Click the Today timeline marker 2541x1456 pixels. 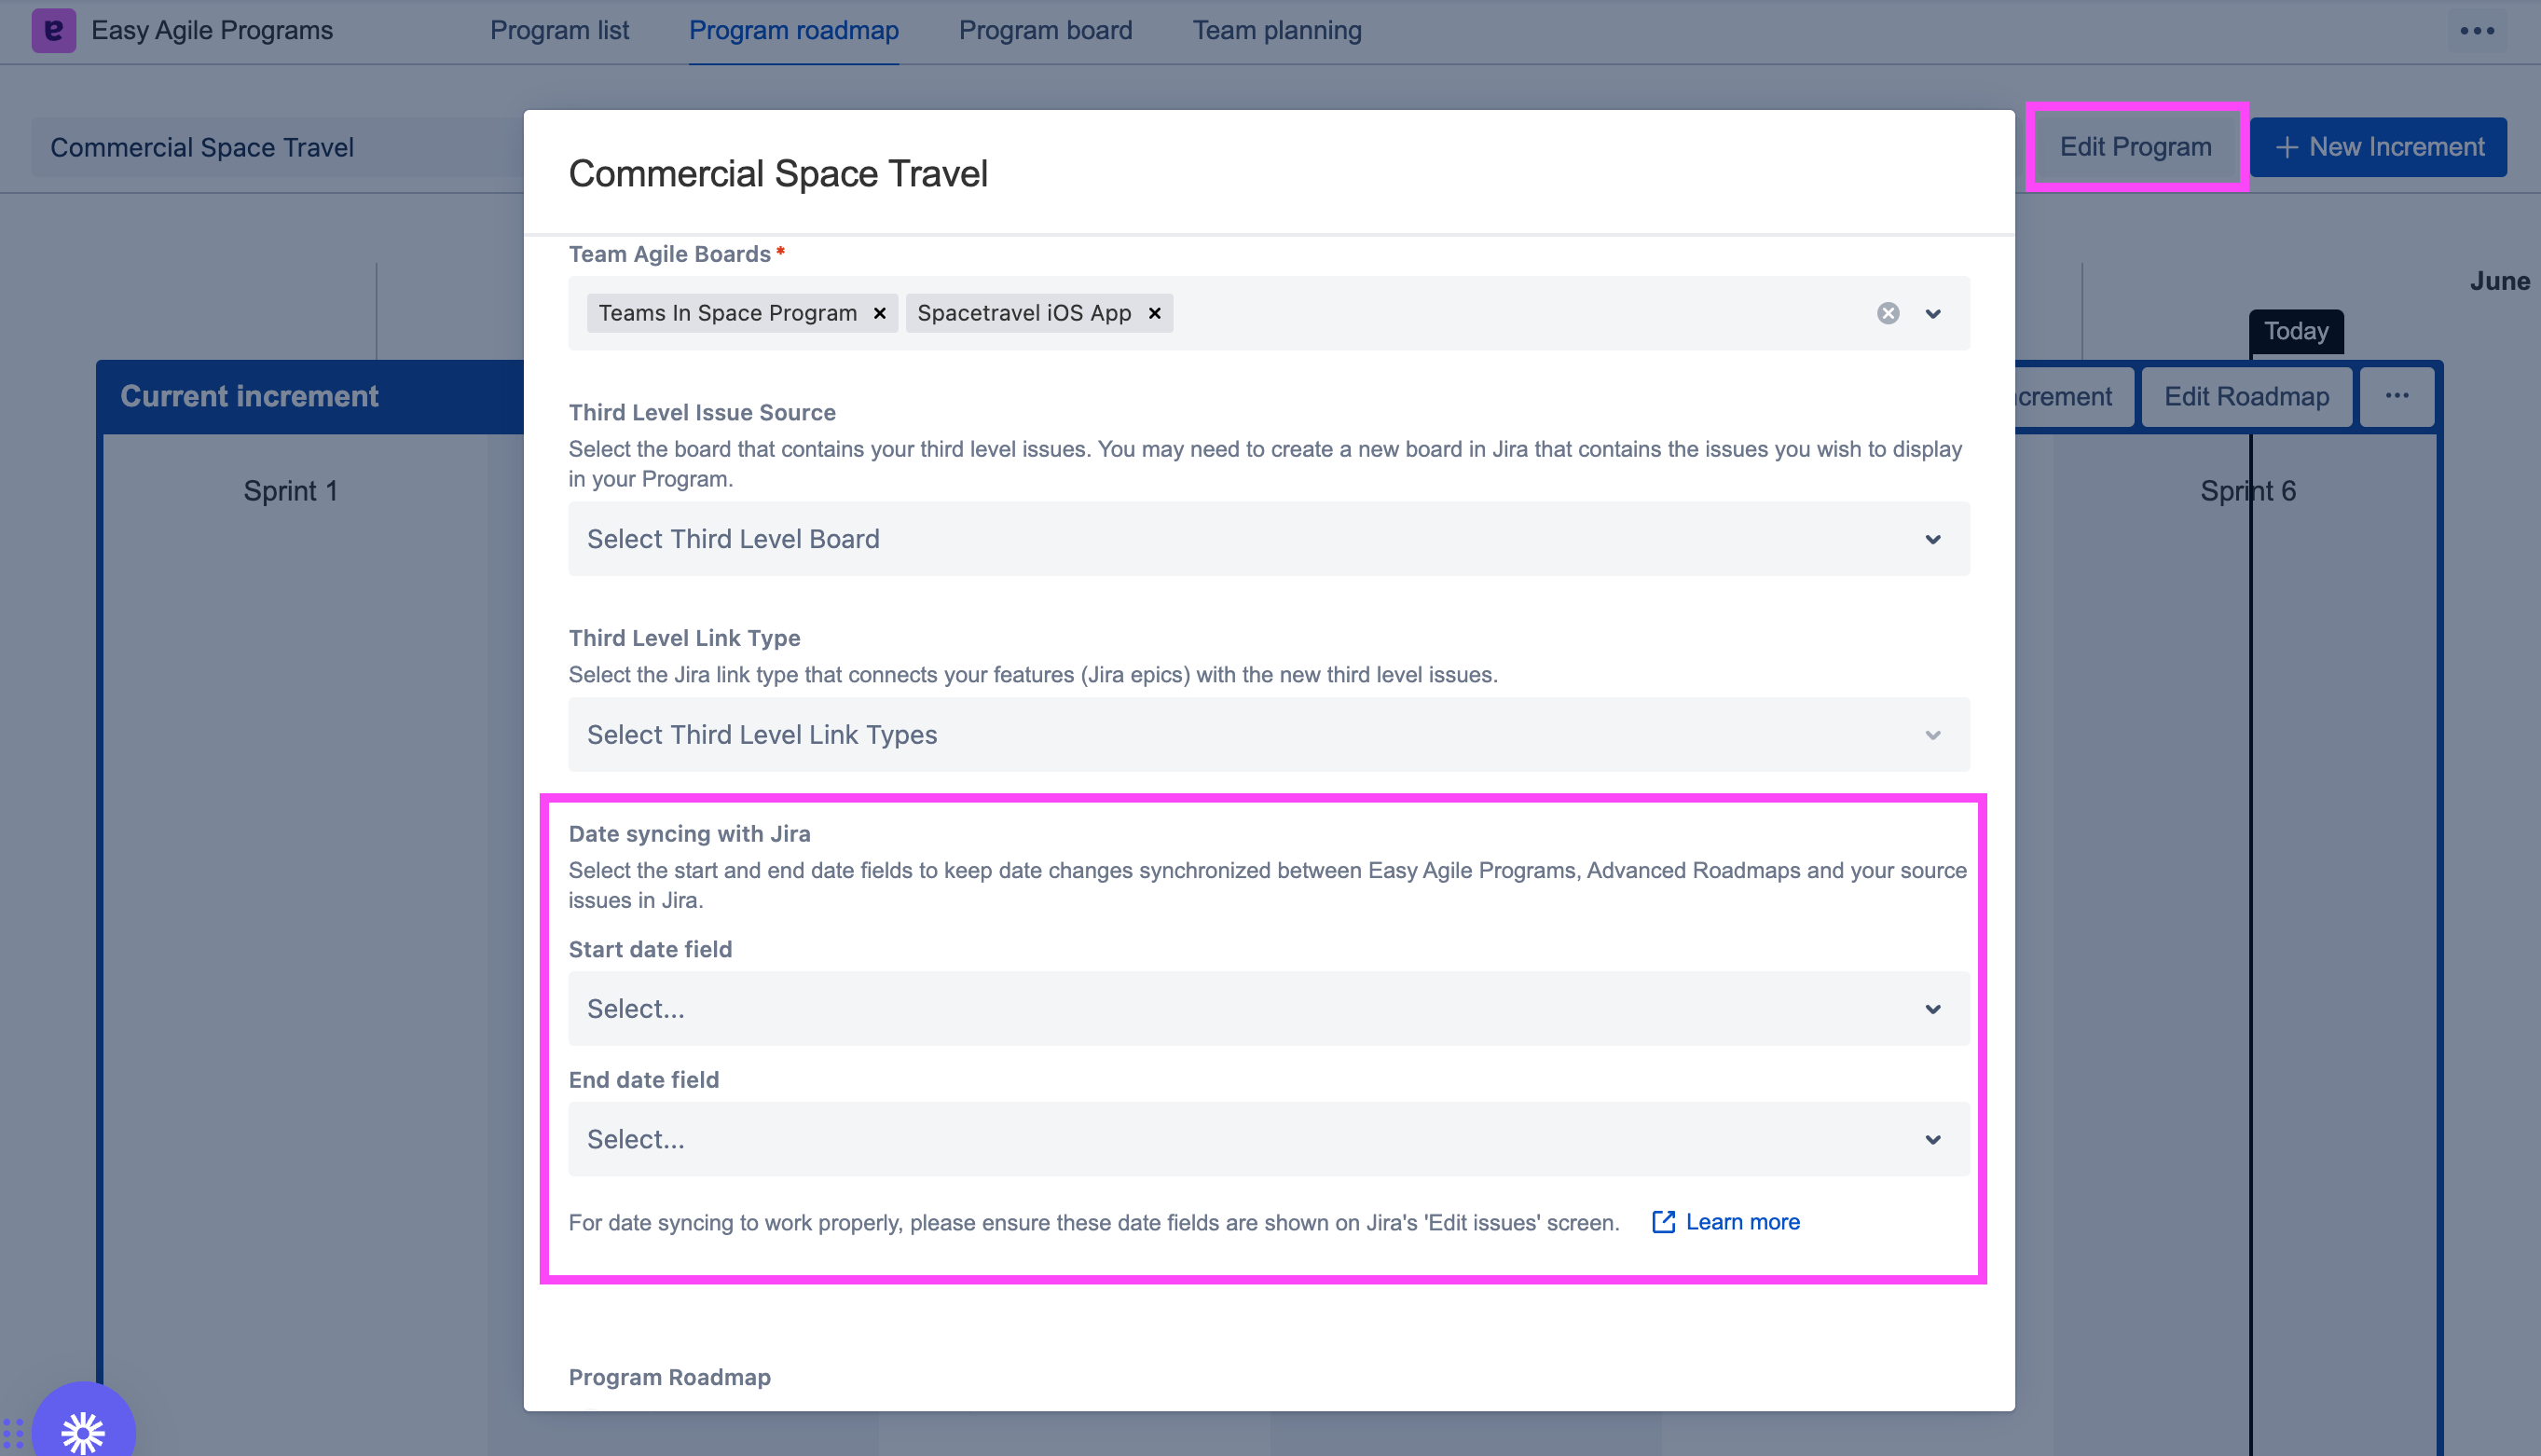point(2295,331)
